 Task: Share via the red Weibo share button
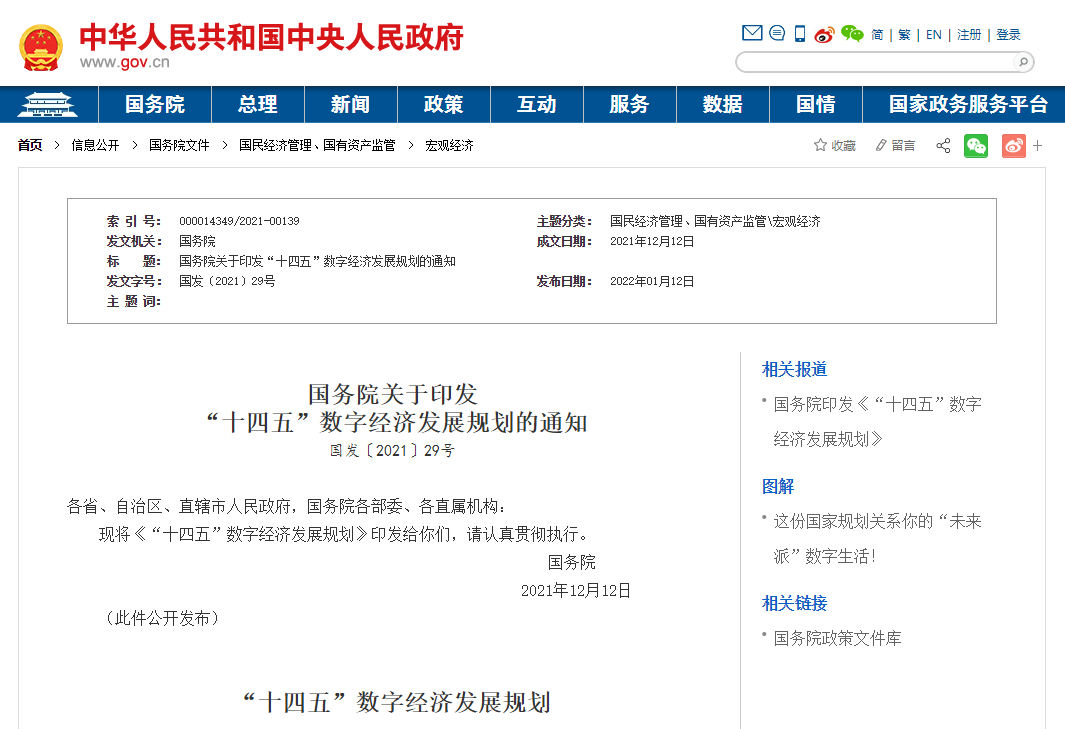coord(1013,146)
